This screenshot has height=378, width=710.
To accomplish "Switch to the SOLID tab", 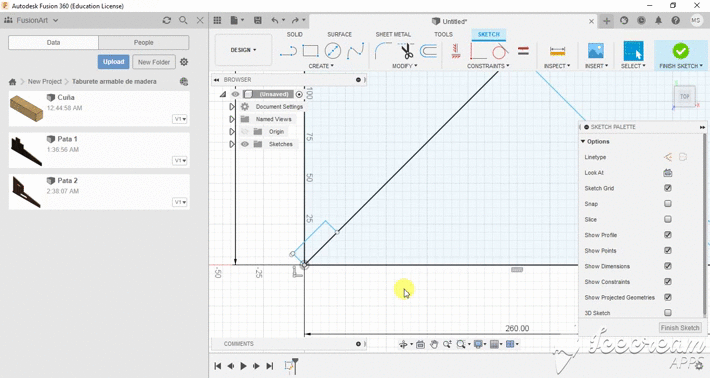I will pyautogui.click(x=294, y=34).
